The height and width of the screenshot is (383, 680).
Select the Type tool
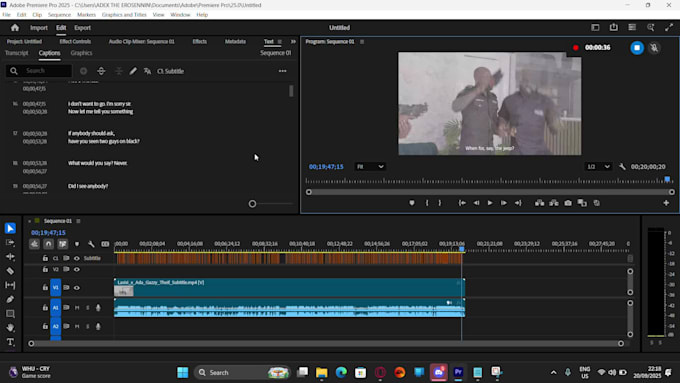point(10,342)
